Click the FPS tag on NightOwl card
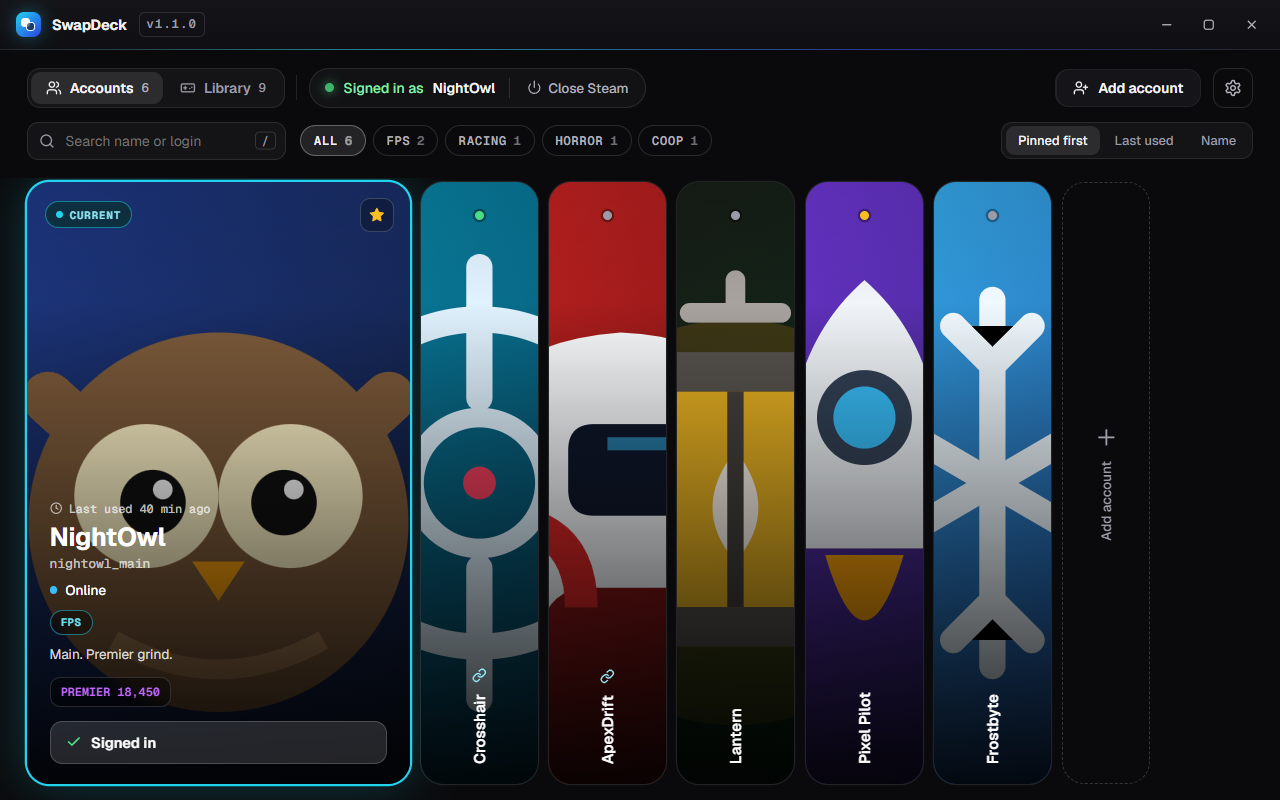The width and height of the screenshot is (1280, 800). [x=71, y=622]
